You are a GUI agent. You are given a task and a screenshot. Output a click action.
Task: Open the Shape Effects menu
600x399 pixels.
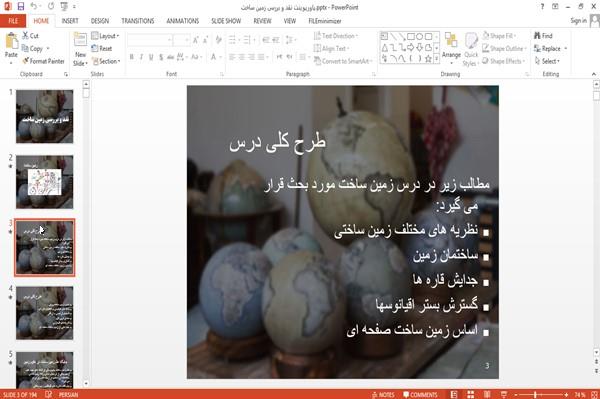[x=504, y=61]
